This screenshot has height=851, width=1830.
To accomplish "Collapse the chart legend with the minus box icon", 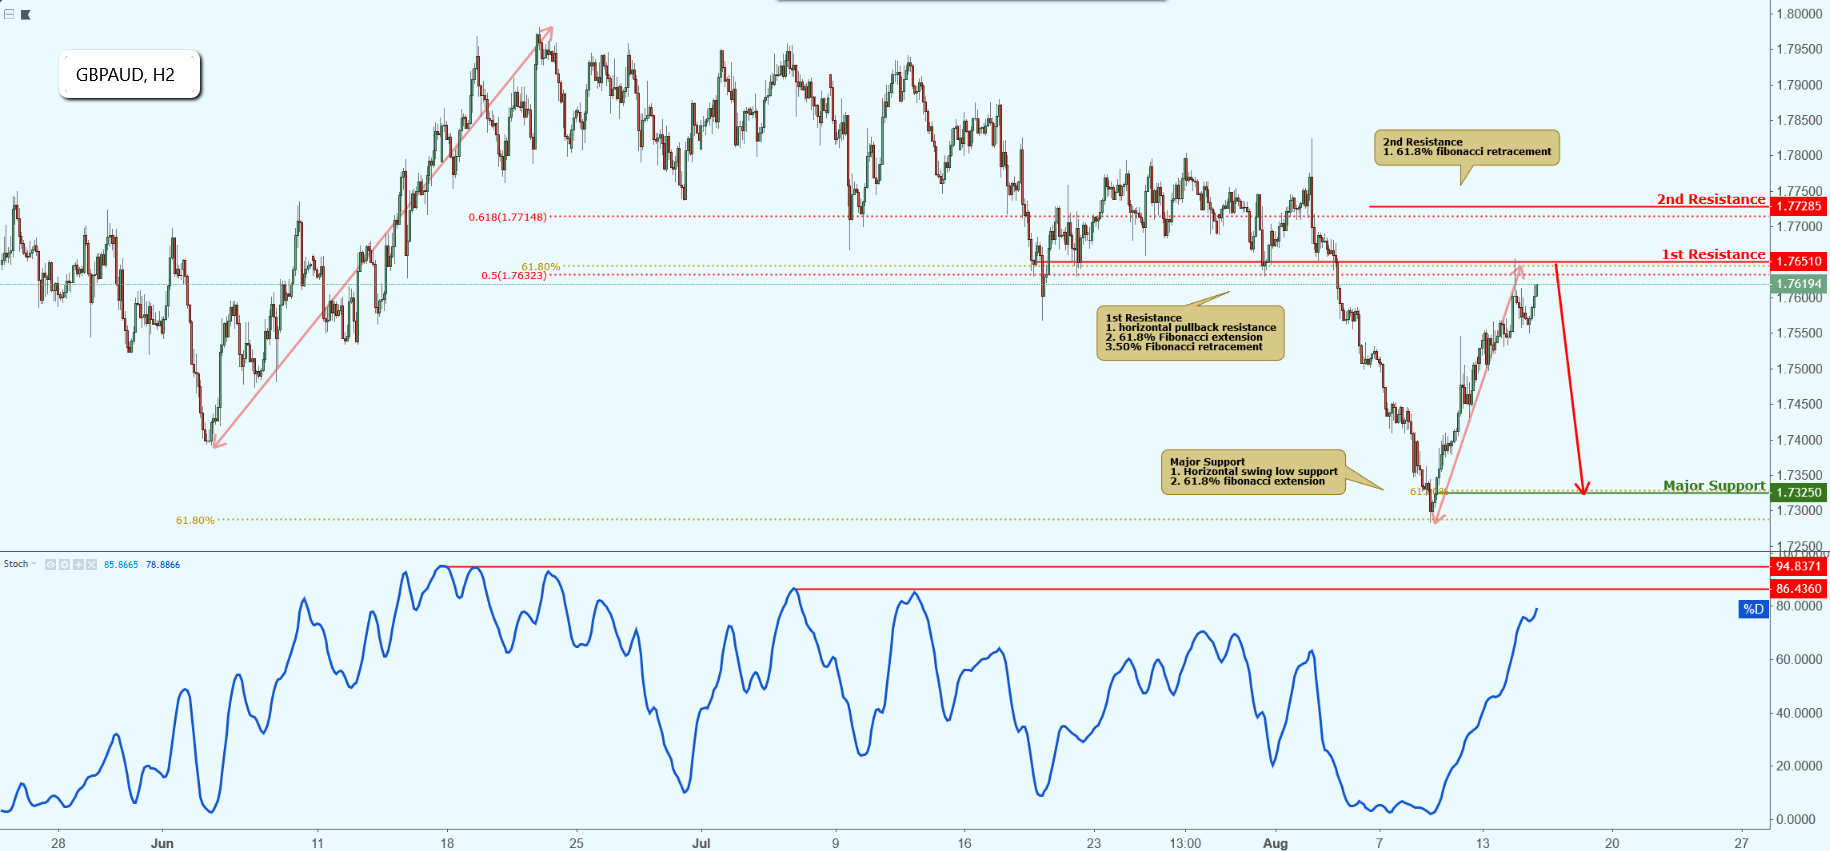I will point(9,14).
